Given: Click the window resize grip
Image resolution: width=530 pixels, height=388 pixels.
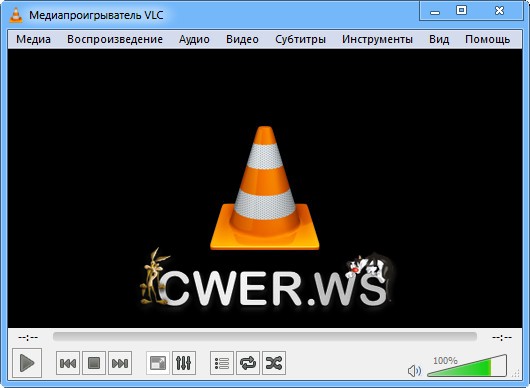Looking at the screenshot, I should click(x=516, y=374).
